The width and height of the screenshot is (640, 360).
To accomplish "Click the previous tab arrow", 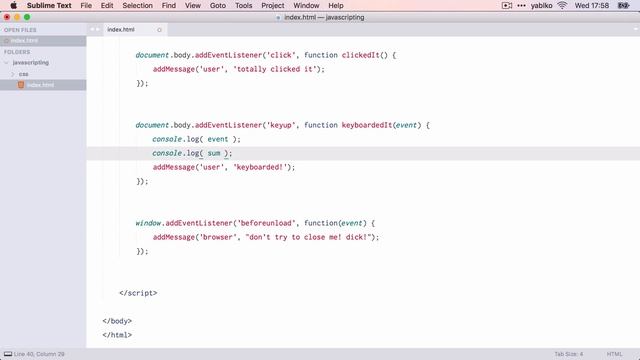I will (92, 29).
